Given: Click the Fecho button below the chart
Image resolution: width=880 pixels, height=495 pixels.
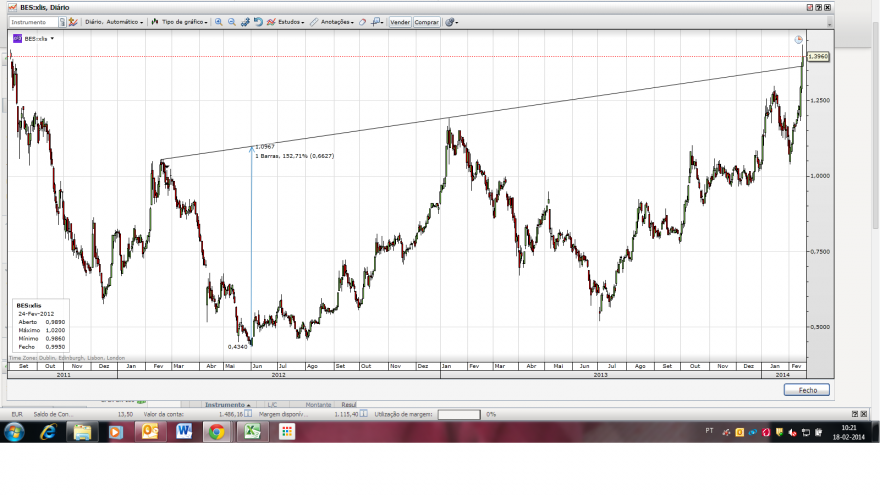Looking at the screenshot, I should (x=806, y=390).
